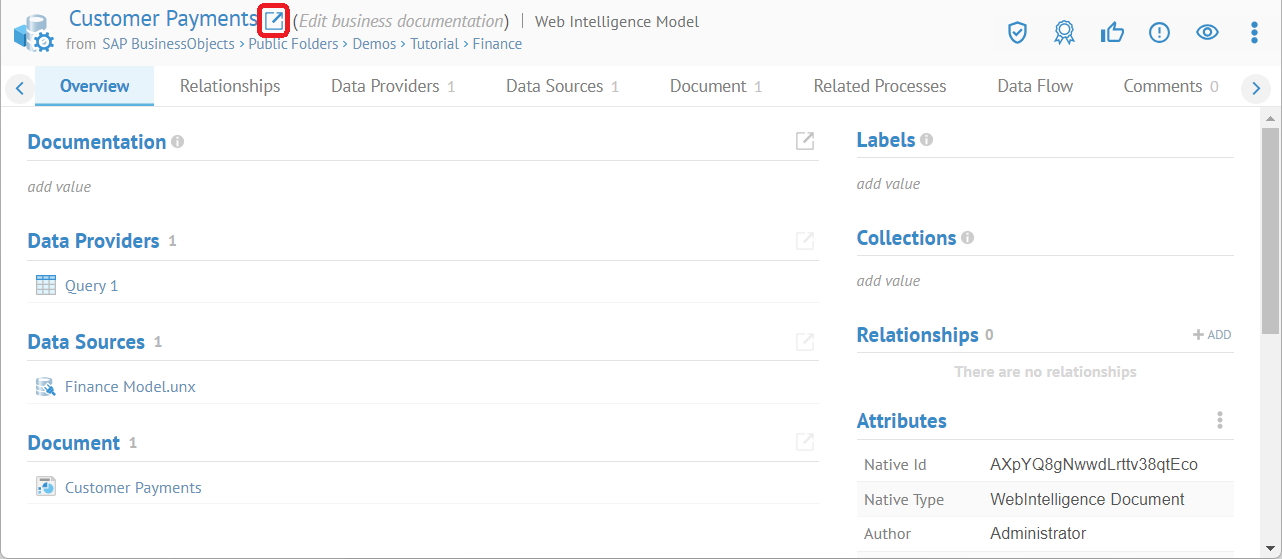Open the Data Flow tab
The height and width of the screenshot is (559, 1282).
click(1035, 86)
